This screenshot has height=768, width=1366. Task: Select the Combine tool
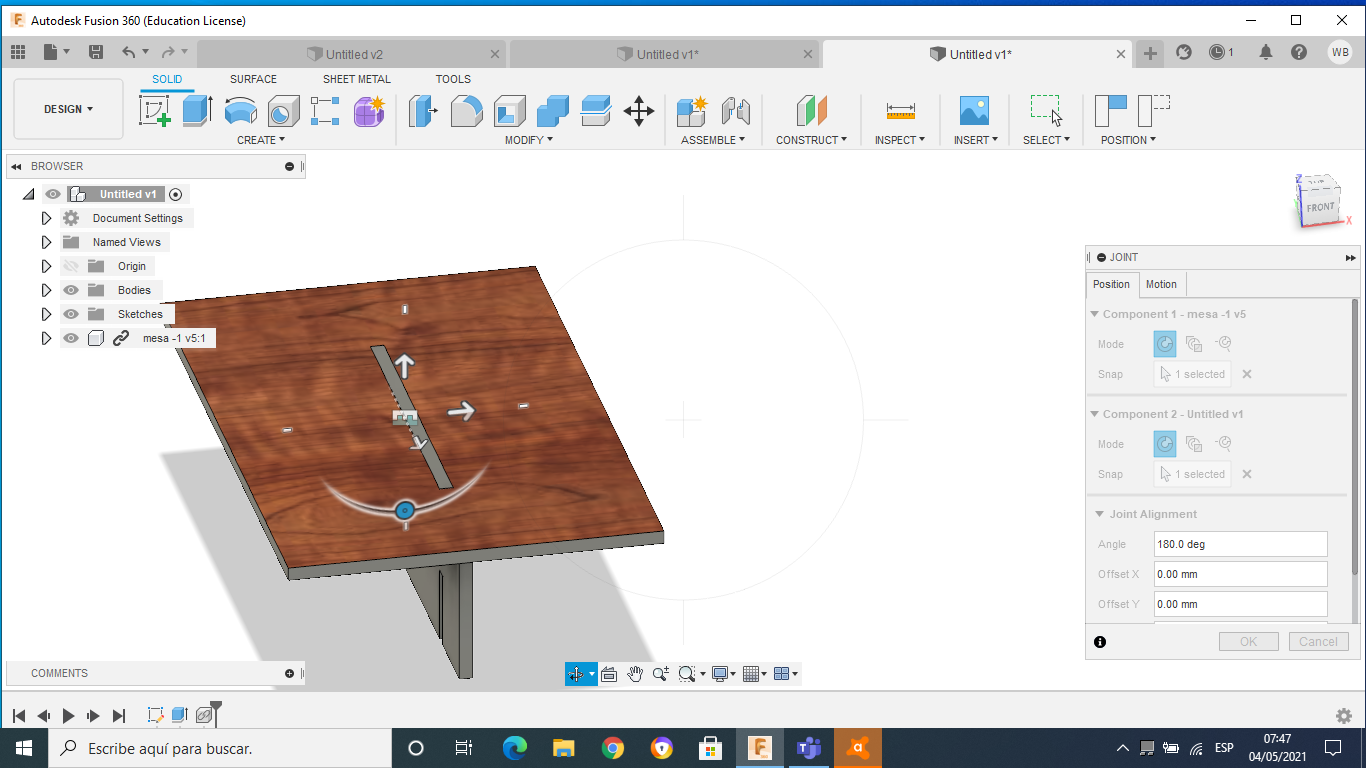coord(553,110)
